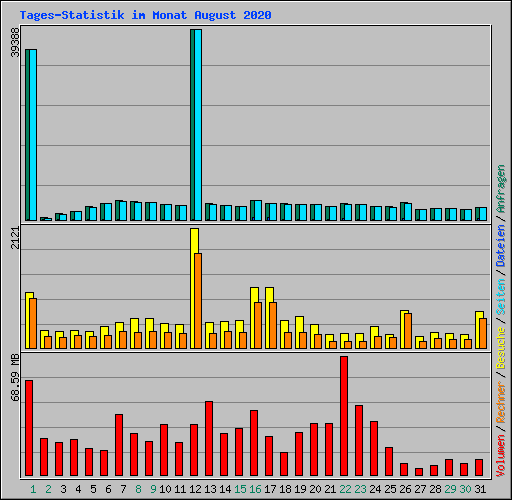Screen dimensions: 512x500
Task: Select the 2121 y-axis label
Action: pos(15,238)
